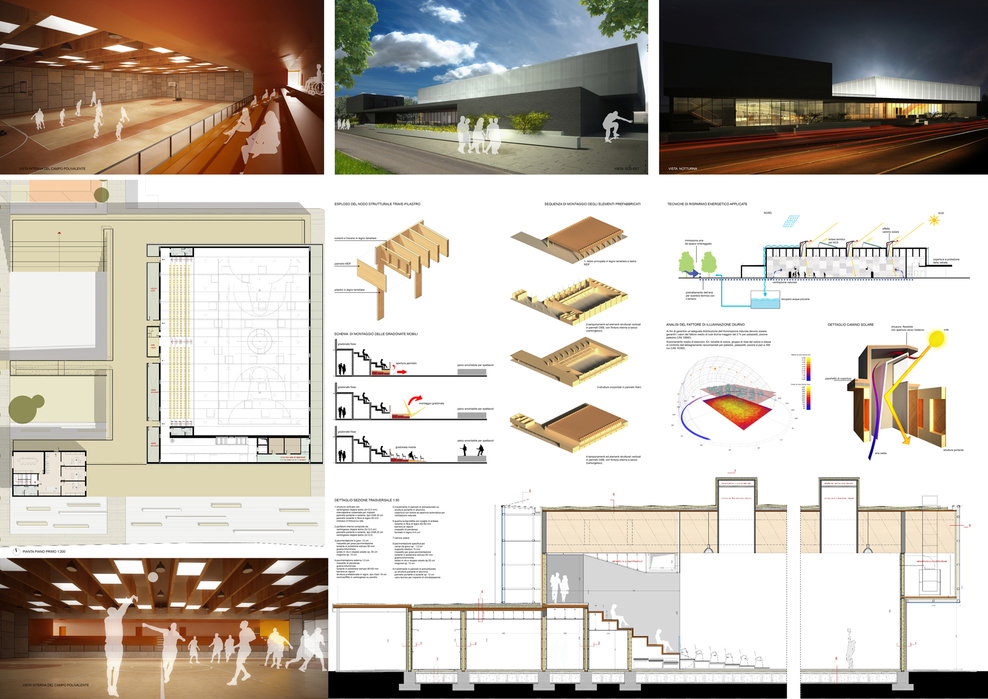Select second bleachers diagram with curved arrow

[414, 401]
